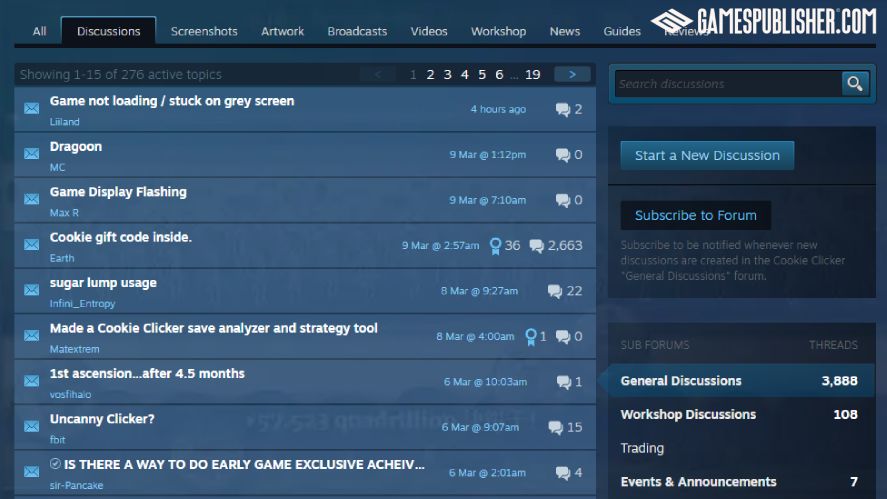Image resolution: width=887 pixels, height=499 pixels.
Task: Go to page 4 of topics
Action: 464,75
